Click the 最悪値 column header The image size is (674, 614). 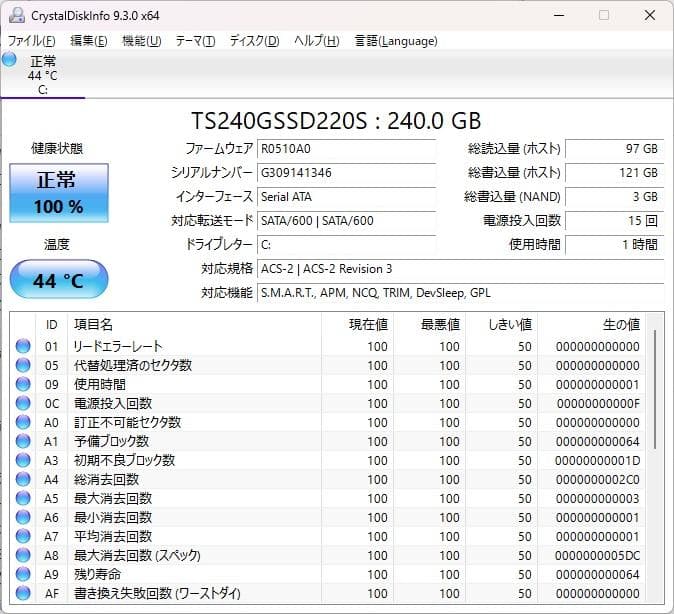429,324
